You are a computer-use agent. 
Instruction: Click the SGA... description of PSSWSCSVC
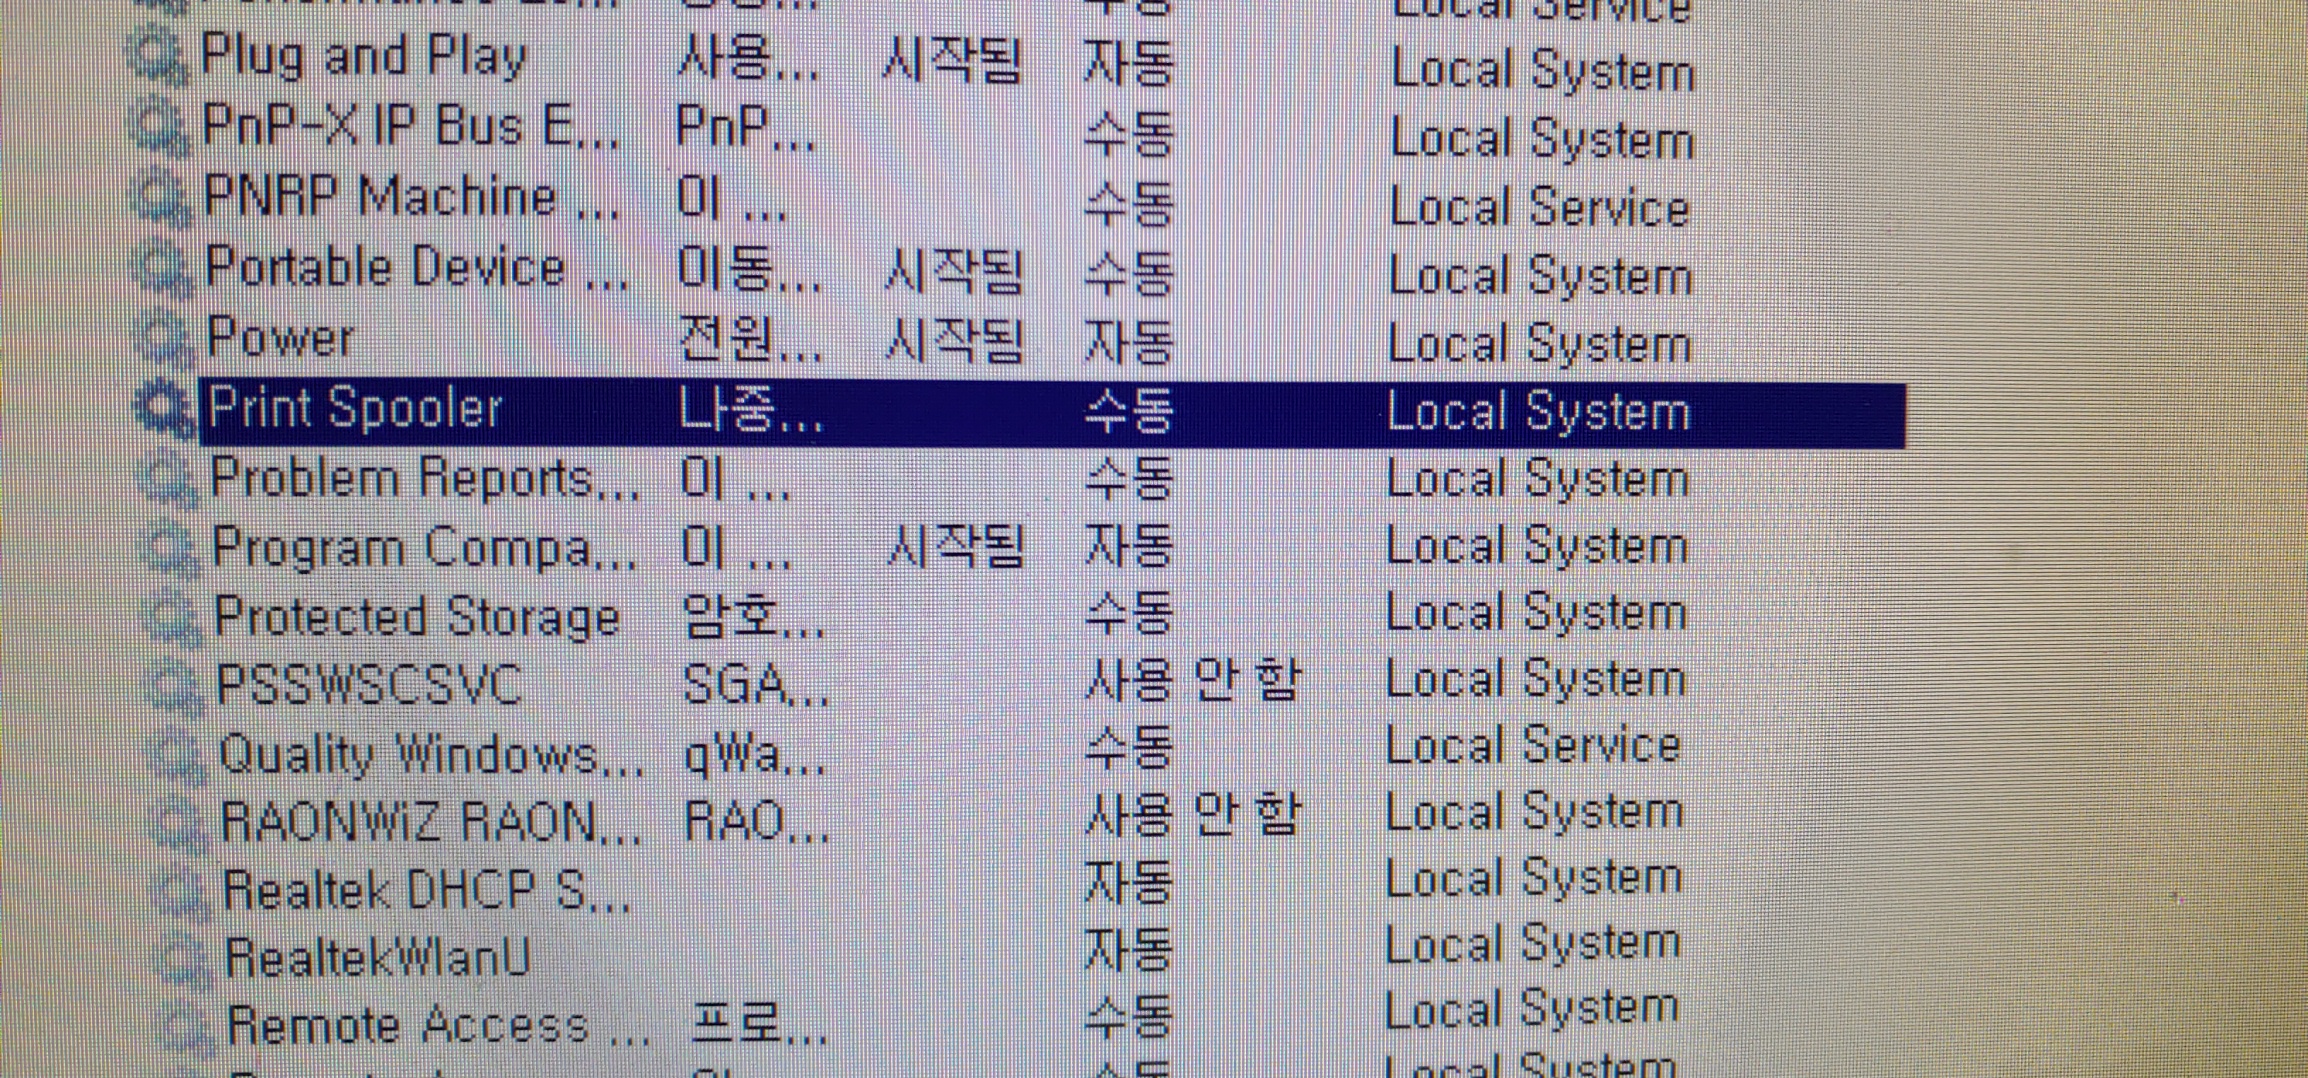click(755, 686)
